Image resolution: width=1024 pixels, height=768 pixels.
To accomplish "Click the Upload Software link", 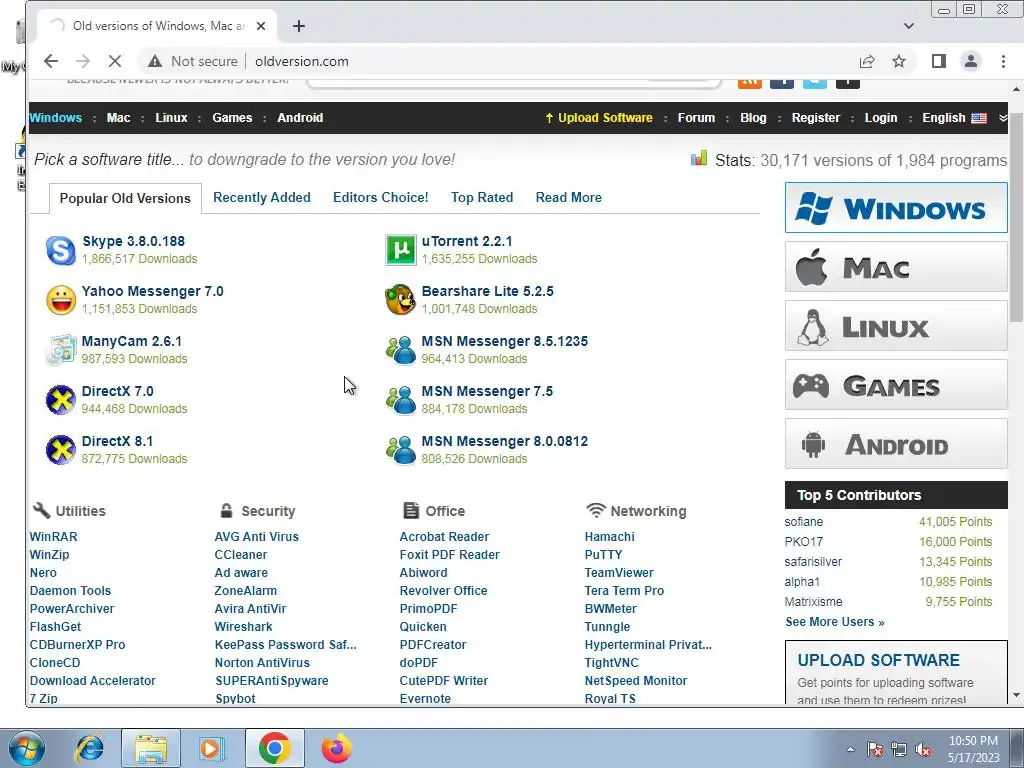I will (x=599, y=118).
